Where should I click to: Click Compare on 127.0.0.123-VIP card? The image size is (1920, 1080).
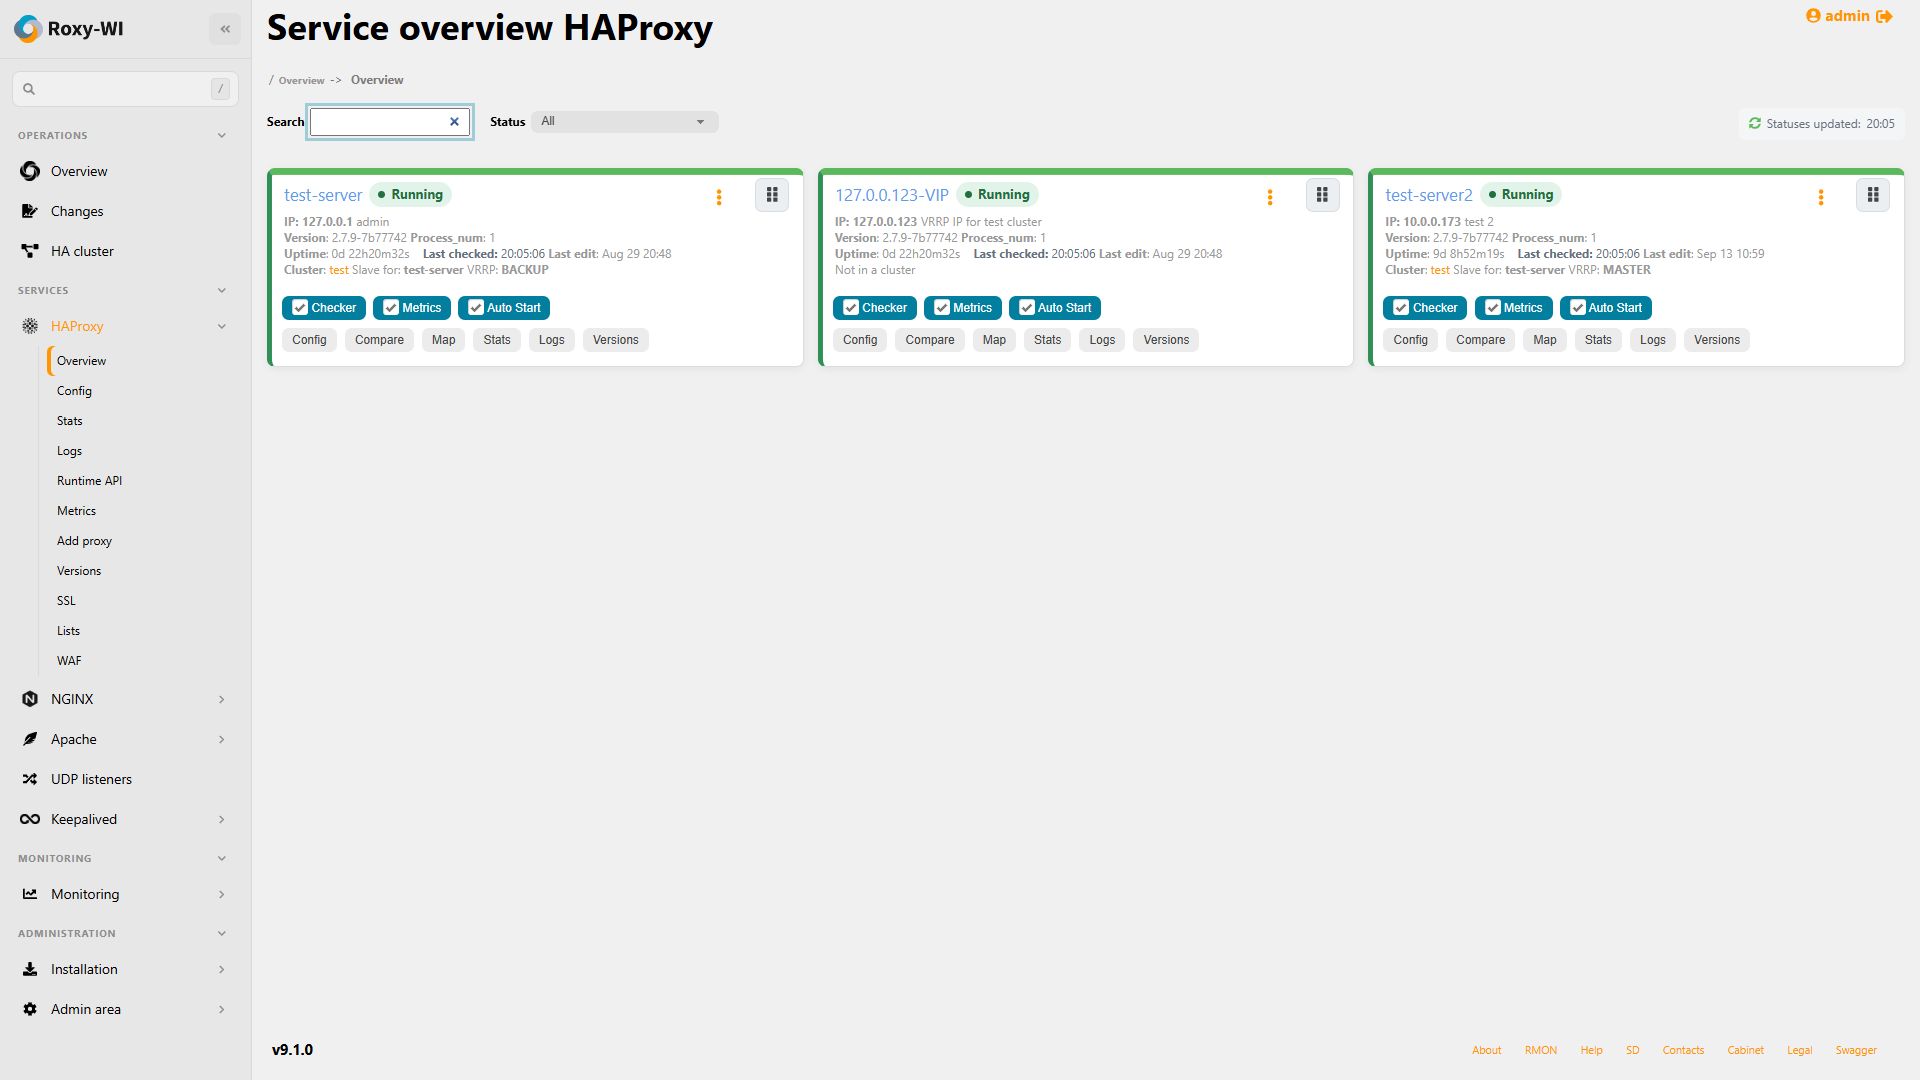tap(930, 340)
